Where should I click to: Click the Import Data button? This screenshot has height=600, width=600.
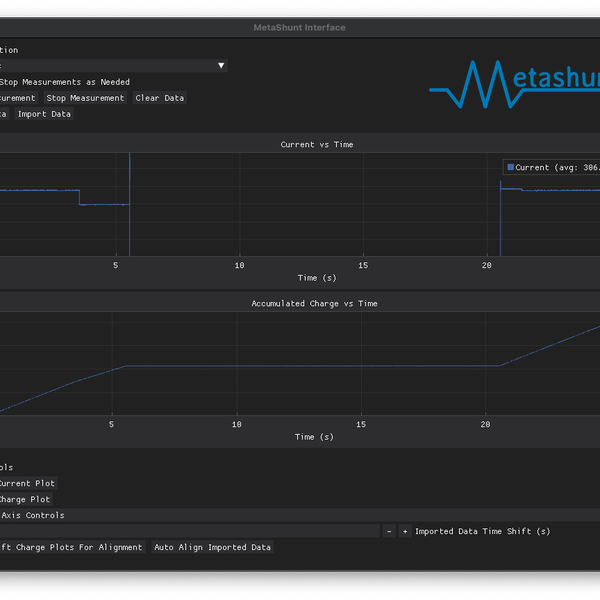click(44, 114)
